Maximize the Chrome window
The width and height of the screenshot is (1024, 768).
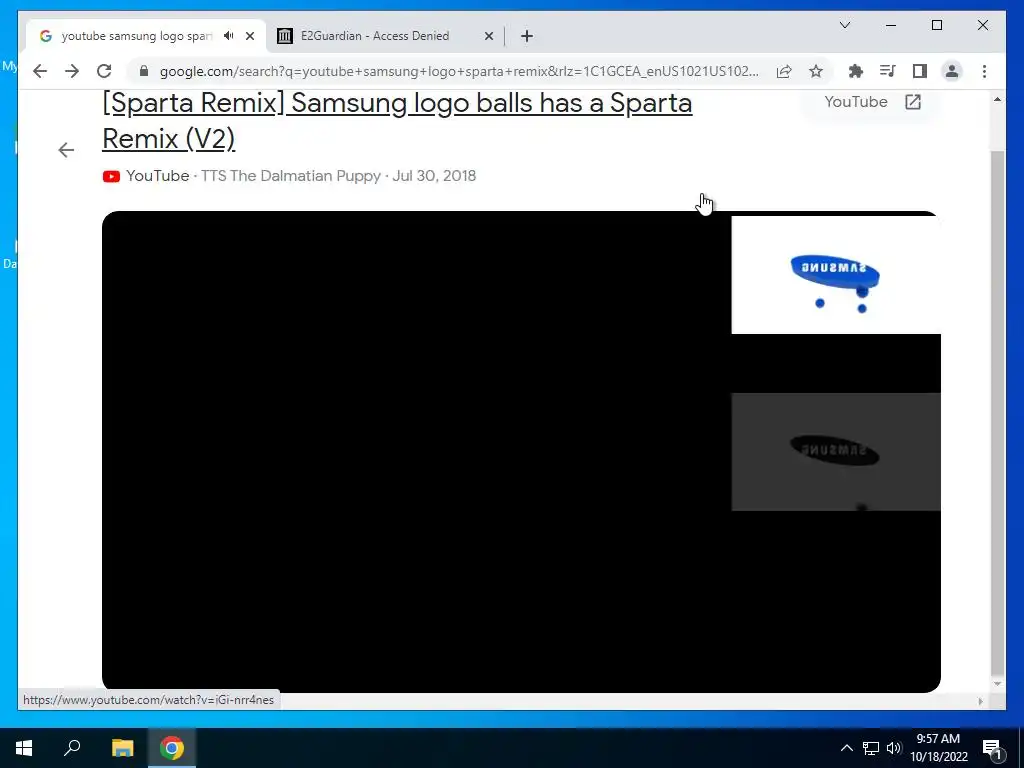pos(936,25)
